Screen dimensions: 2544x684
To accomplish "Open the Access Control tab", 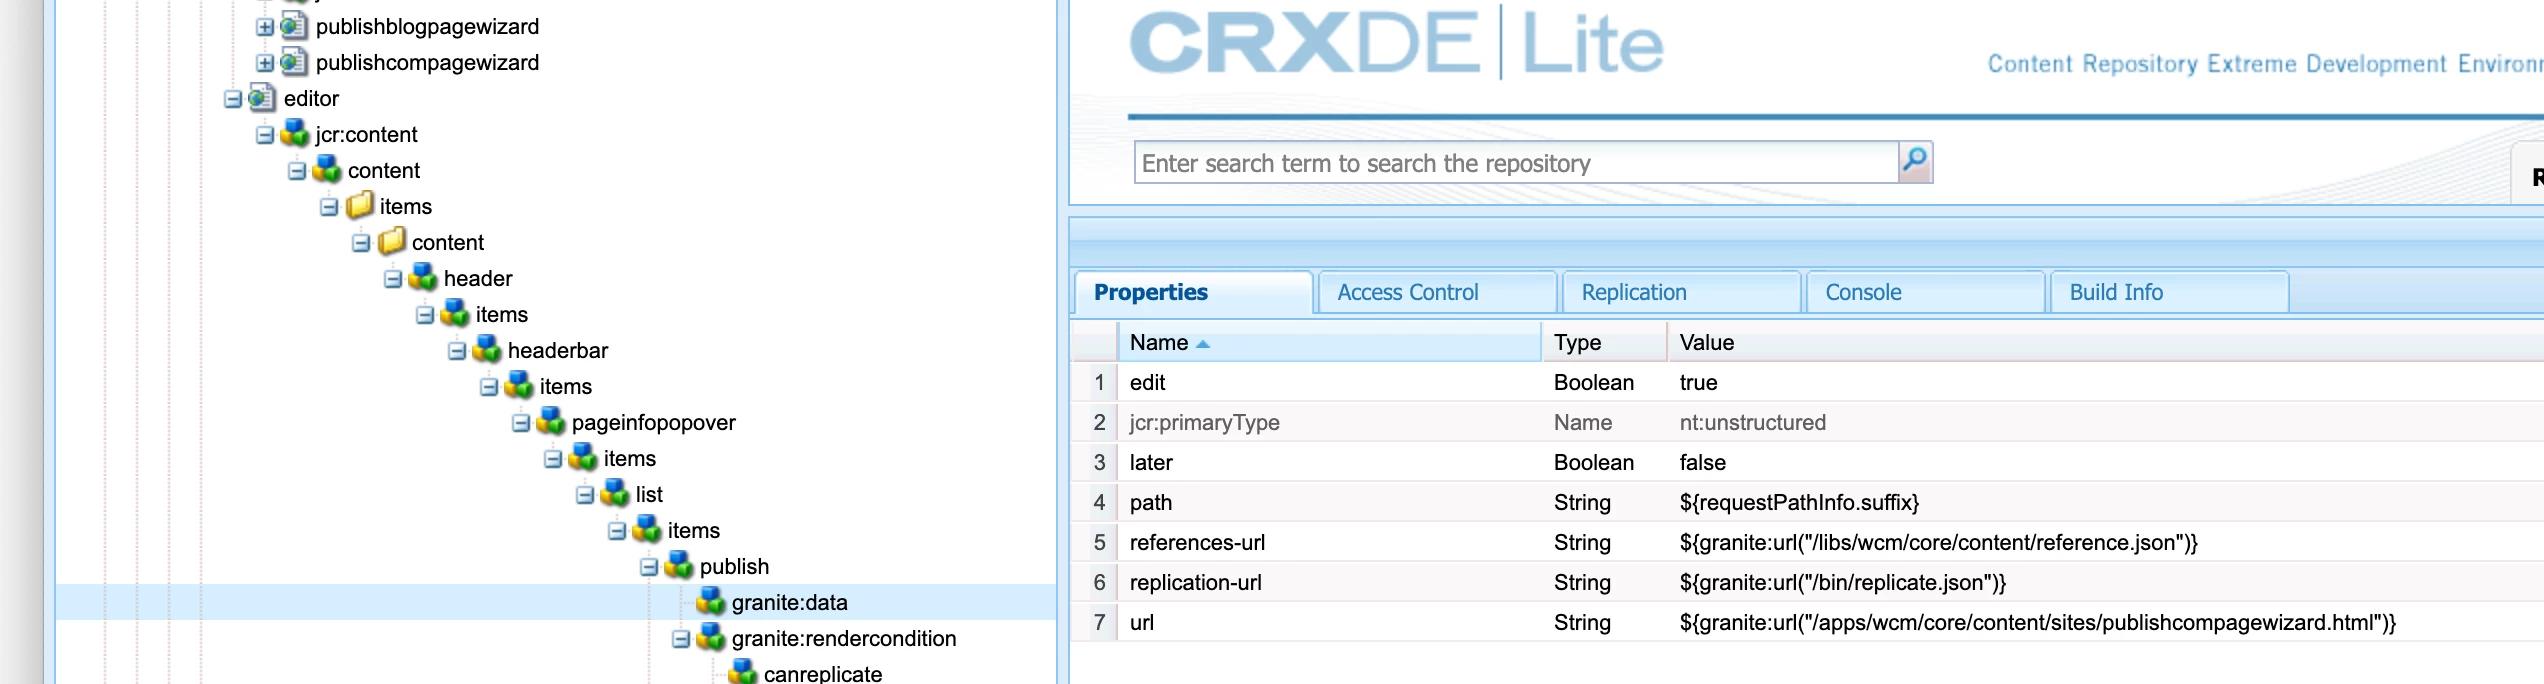I will point(1437,292).
